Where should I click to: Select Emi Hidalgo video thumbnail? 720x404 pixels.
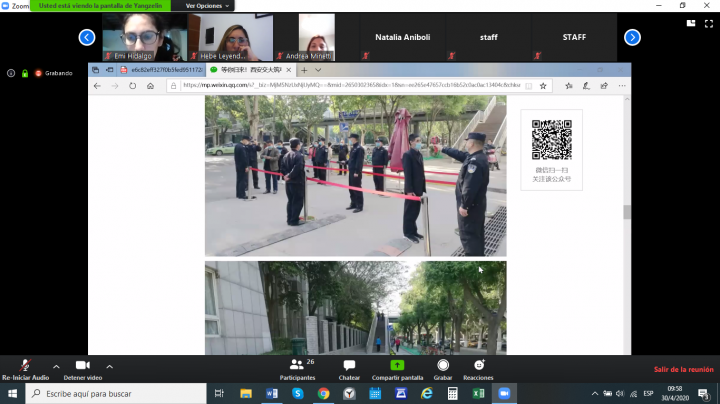(144, 37)
